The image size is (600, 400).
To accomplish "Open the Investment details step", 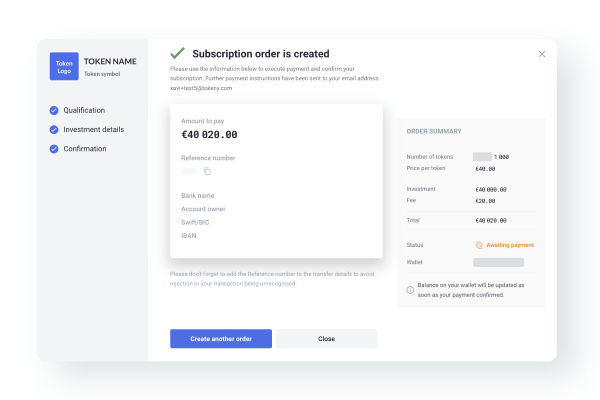I will [94, 129].
